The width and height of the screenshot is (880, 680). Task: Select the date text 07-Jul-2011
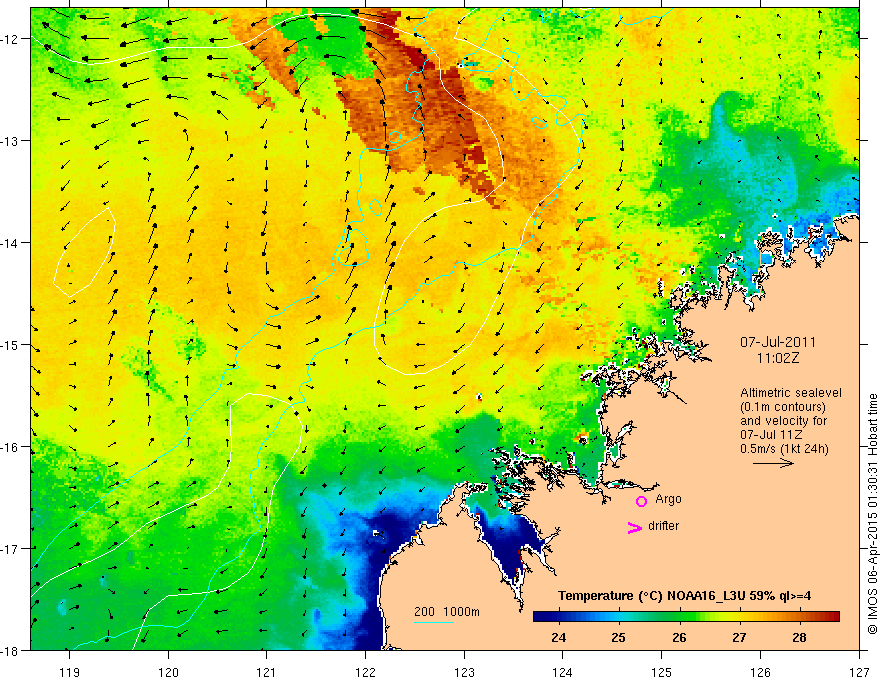tap(778, 342)
